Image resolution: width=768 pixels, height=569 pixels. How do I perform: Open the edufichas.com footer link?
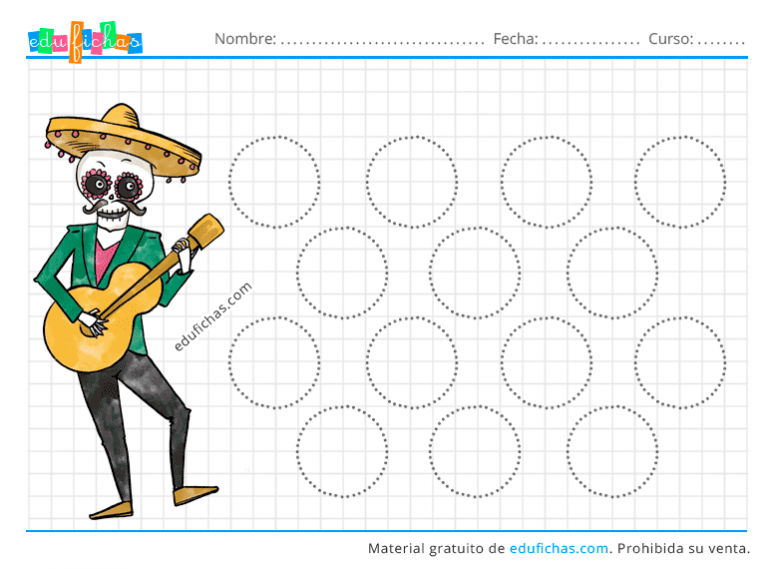click(x=559, y=548)
